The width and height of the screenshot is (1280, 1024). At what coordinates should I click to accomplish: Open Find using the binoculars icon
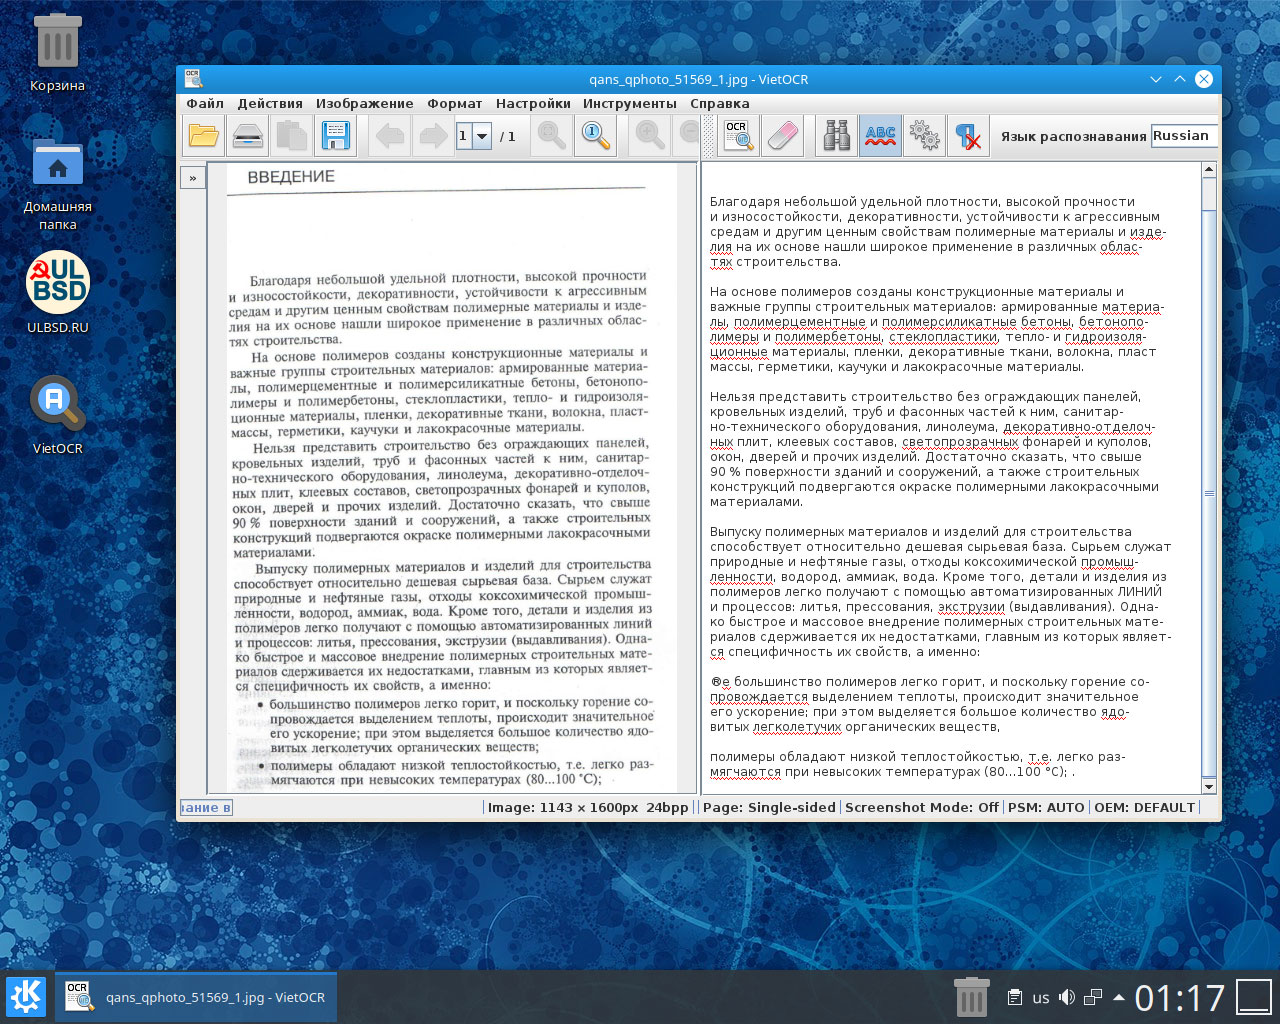point(836,136)
